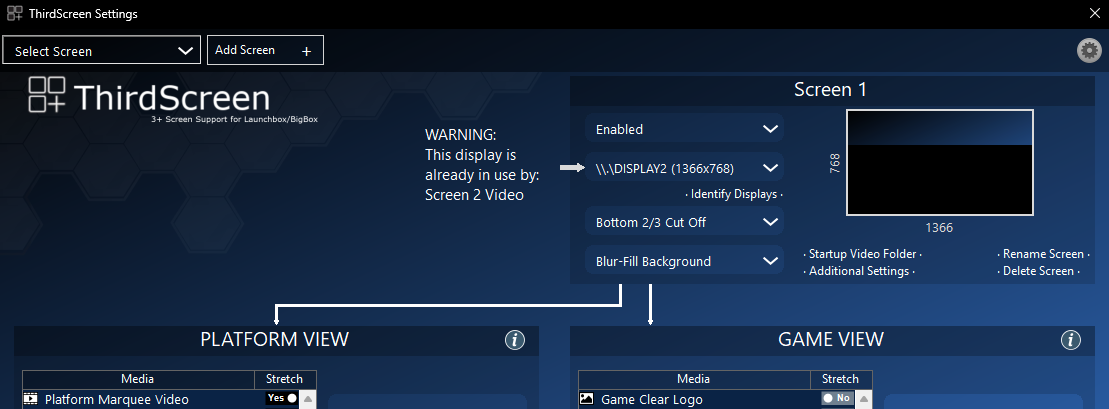Screen dimensions: 1109x409
Task: Click the Game View Media column header
Action: pyautogui.click(x=694, y=379)
